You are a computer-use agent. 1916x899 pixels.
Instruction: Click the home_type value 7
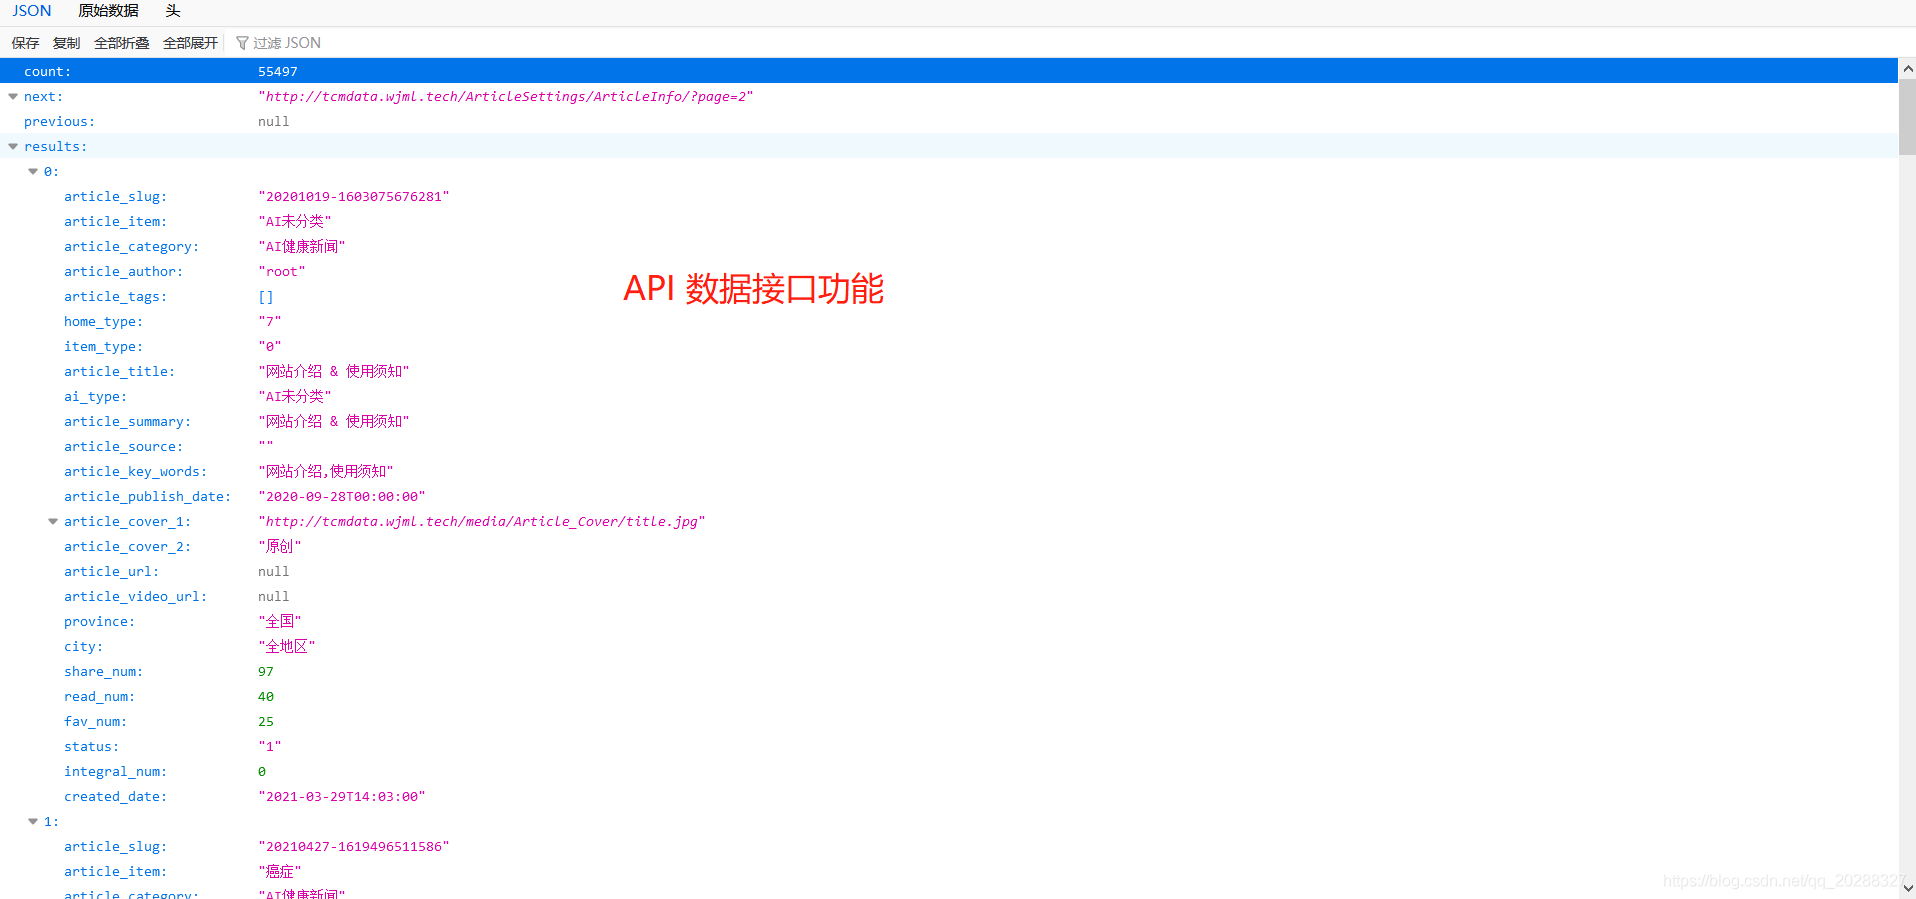[269, 322]
